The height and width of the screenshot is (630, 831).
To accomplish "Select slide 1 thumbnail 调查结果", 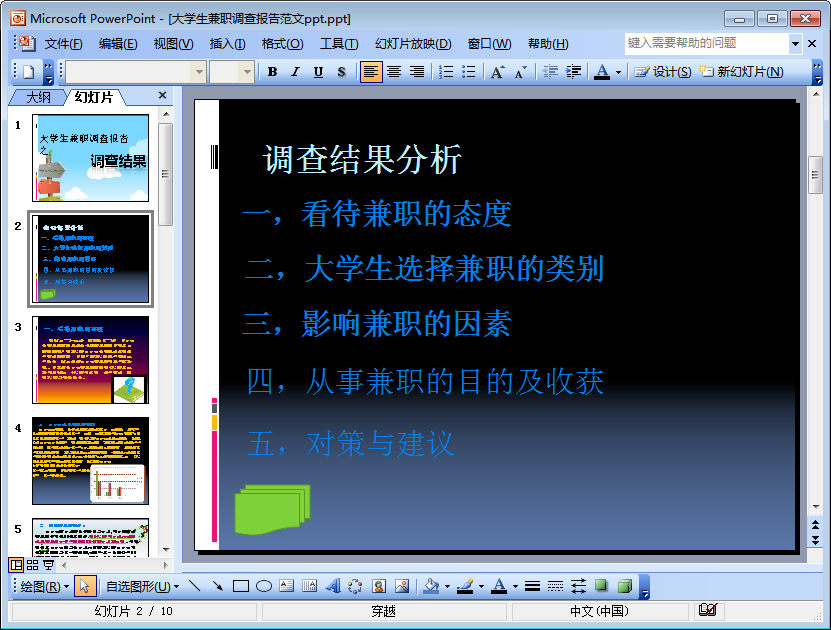I will (x=91, y=158).
